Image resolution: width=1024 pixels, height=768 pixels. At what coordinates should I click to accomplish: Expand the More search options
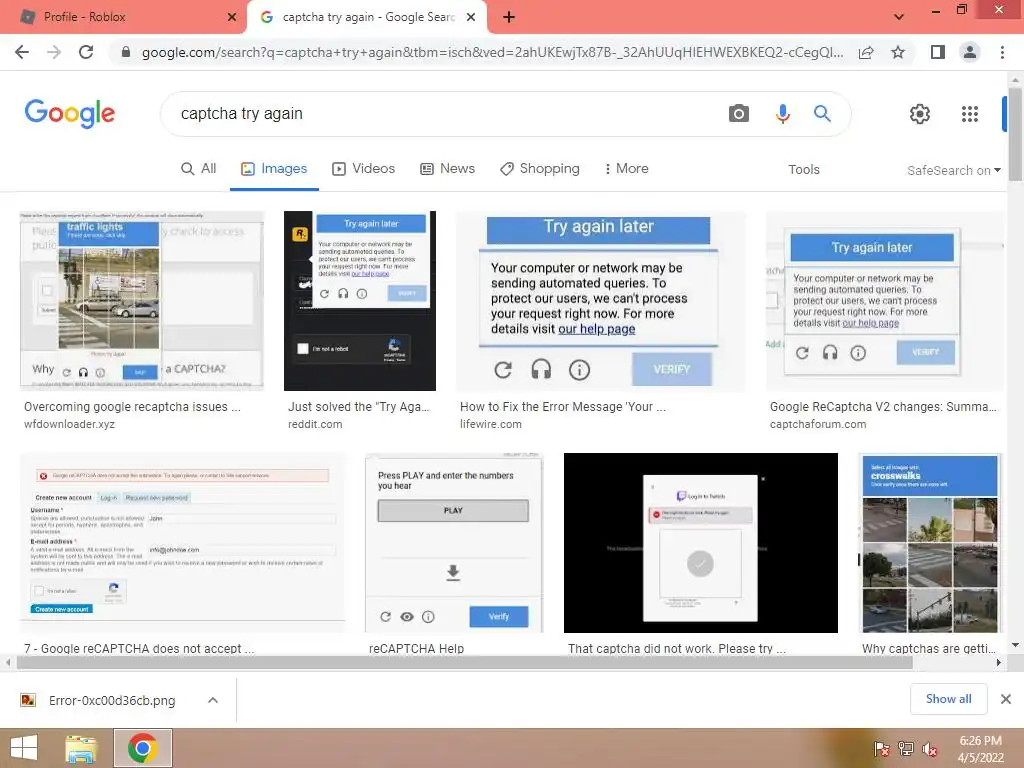click(x=626, y=168)
